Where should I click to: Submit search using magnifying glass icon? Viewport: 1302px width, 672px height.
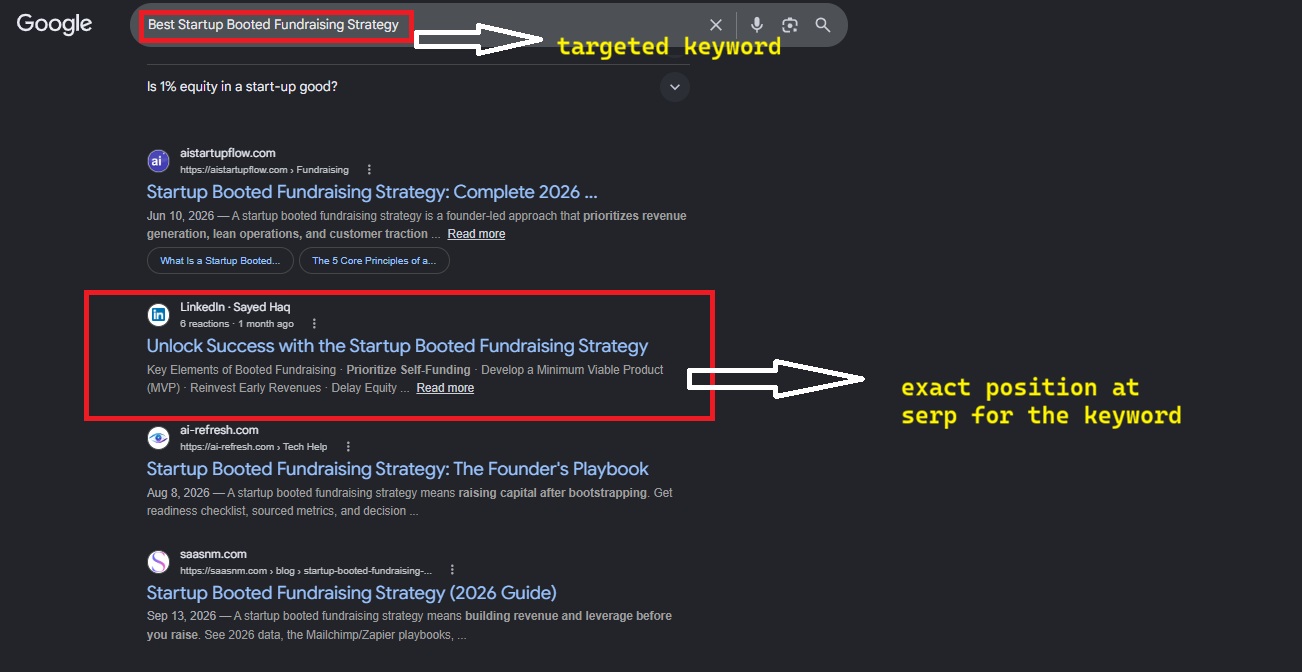click(823, 25)
